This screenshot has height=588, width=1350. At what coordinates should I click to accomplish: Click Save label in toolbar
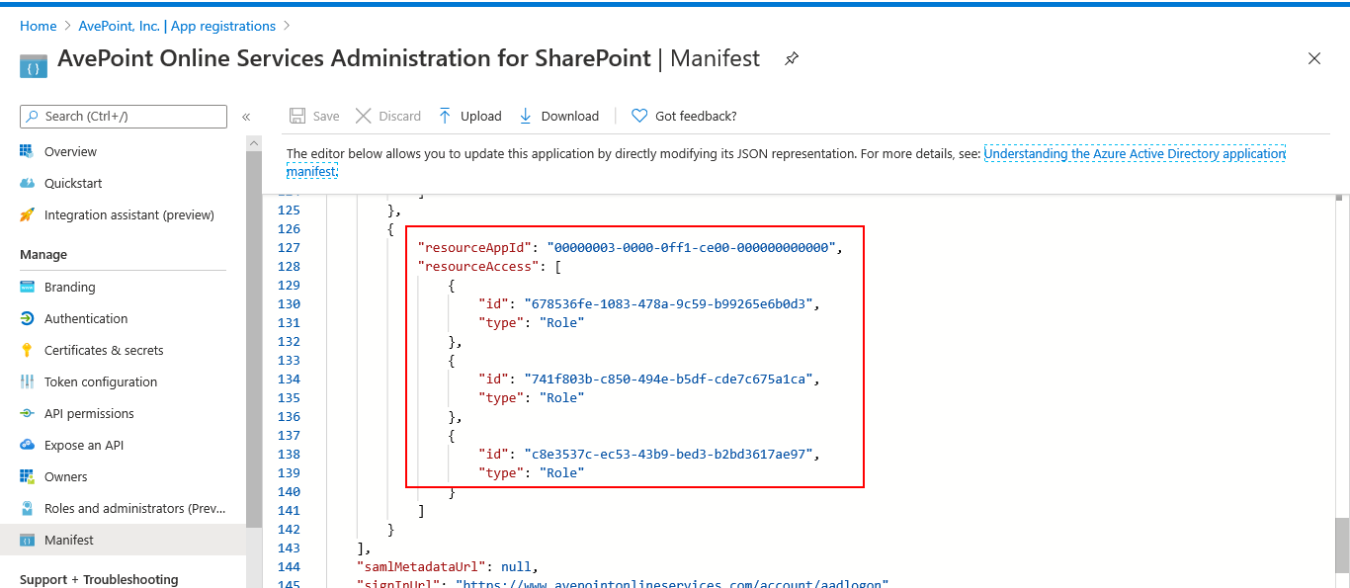(326, 116)
